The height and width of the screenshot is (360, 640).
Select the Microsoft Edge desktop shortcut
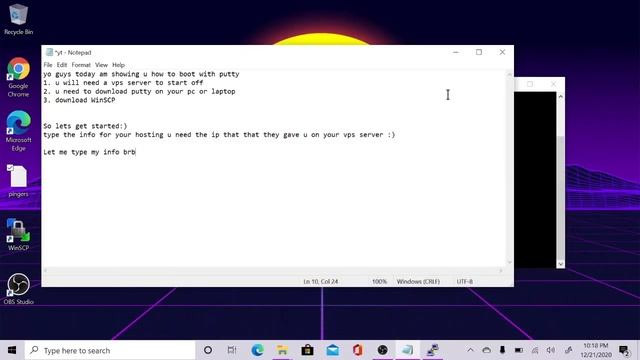tap(18, 131)
